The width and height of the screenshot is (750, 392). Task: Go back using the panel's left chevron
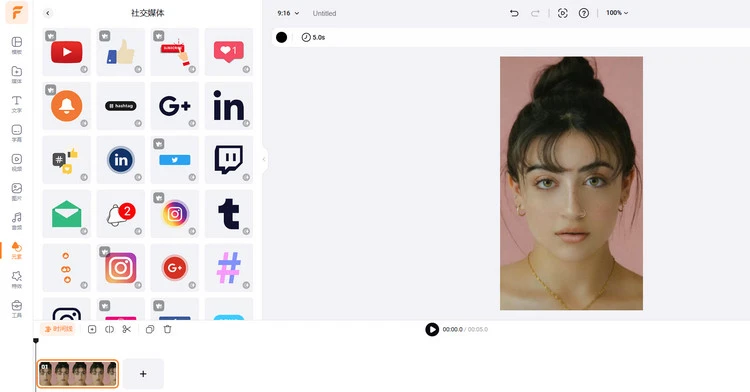click(x=48, y=13)
